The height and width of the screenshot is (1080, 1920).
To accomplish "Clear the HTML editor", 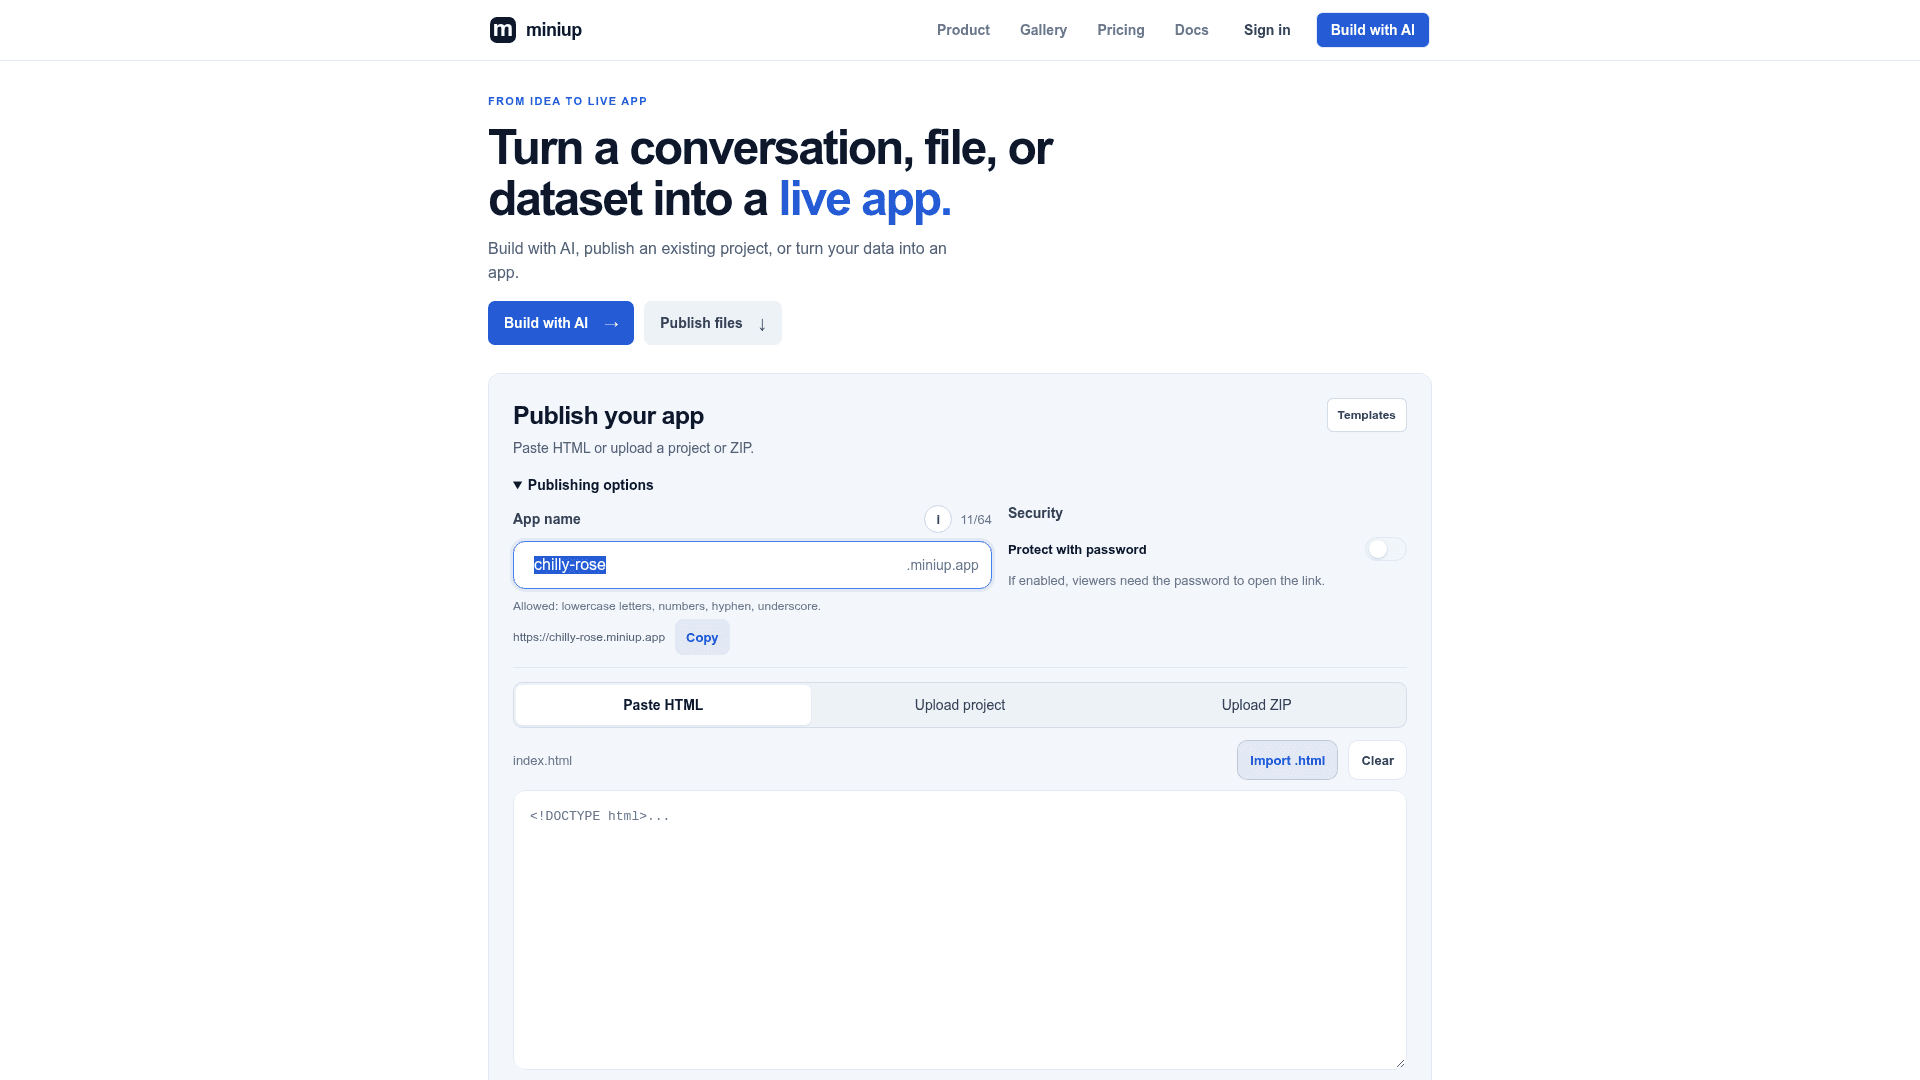I will point(1377,760).
